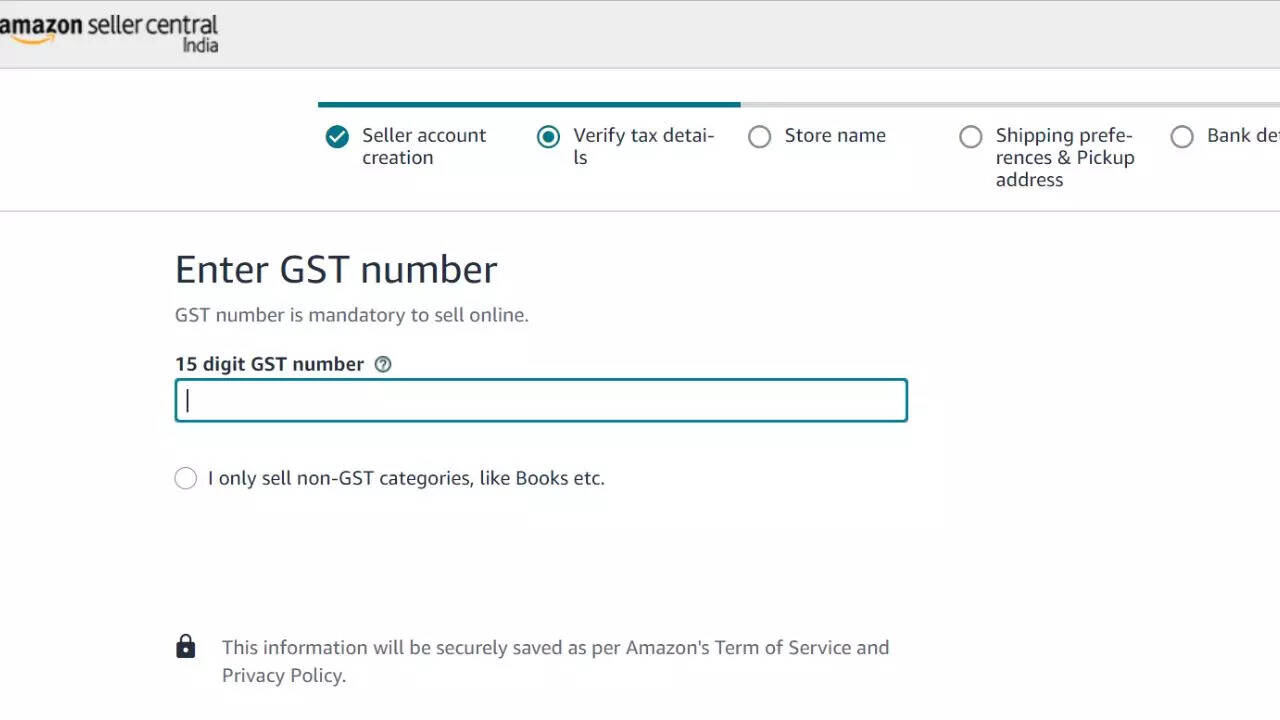Jump to the Bank details step label

point(1242,135)
